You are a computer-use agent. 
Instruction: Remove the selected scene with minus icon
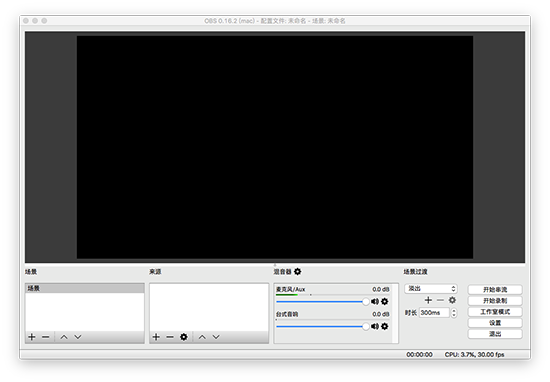point(46,337)
